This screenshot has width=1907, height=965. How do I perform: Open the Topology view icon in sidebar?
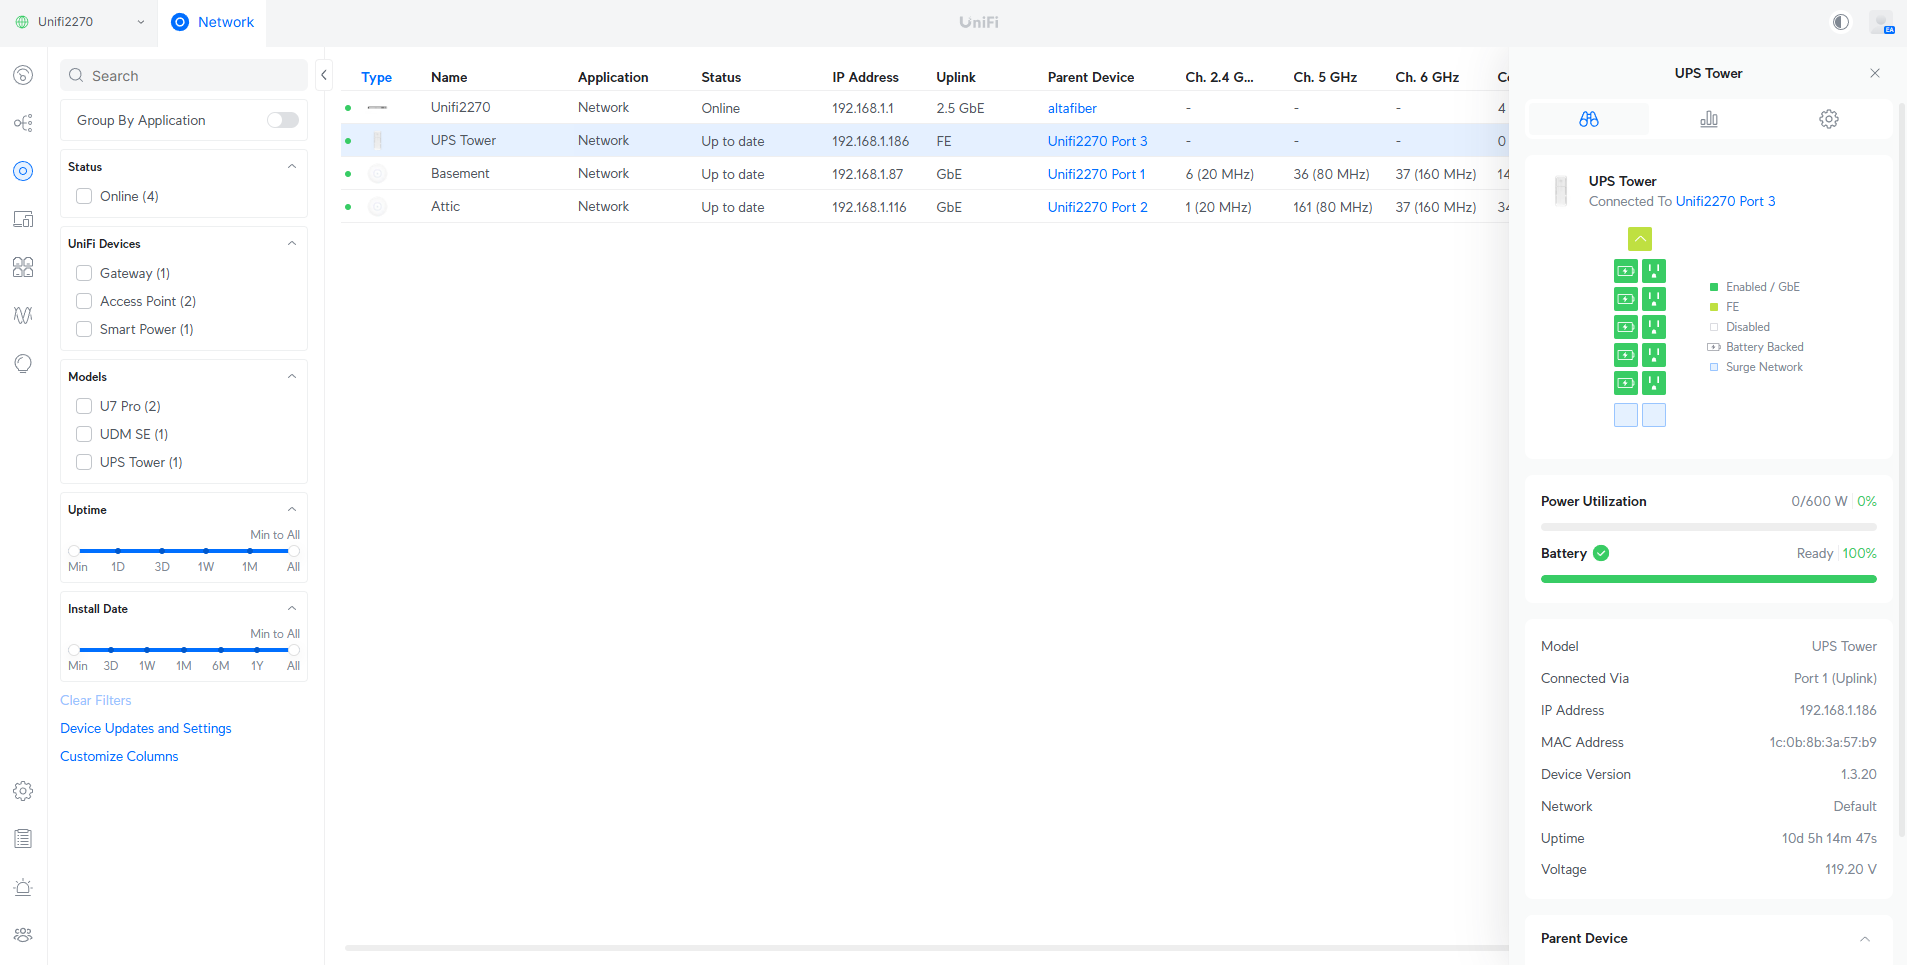[23, 123]
